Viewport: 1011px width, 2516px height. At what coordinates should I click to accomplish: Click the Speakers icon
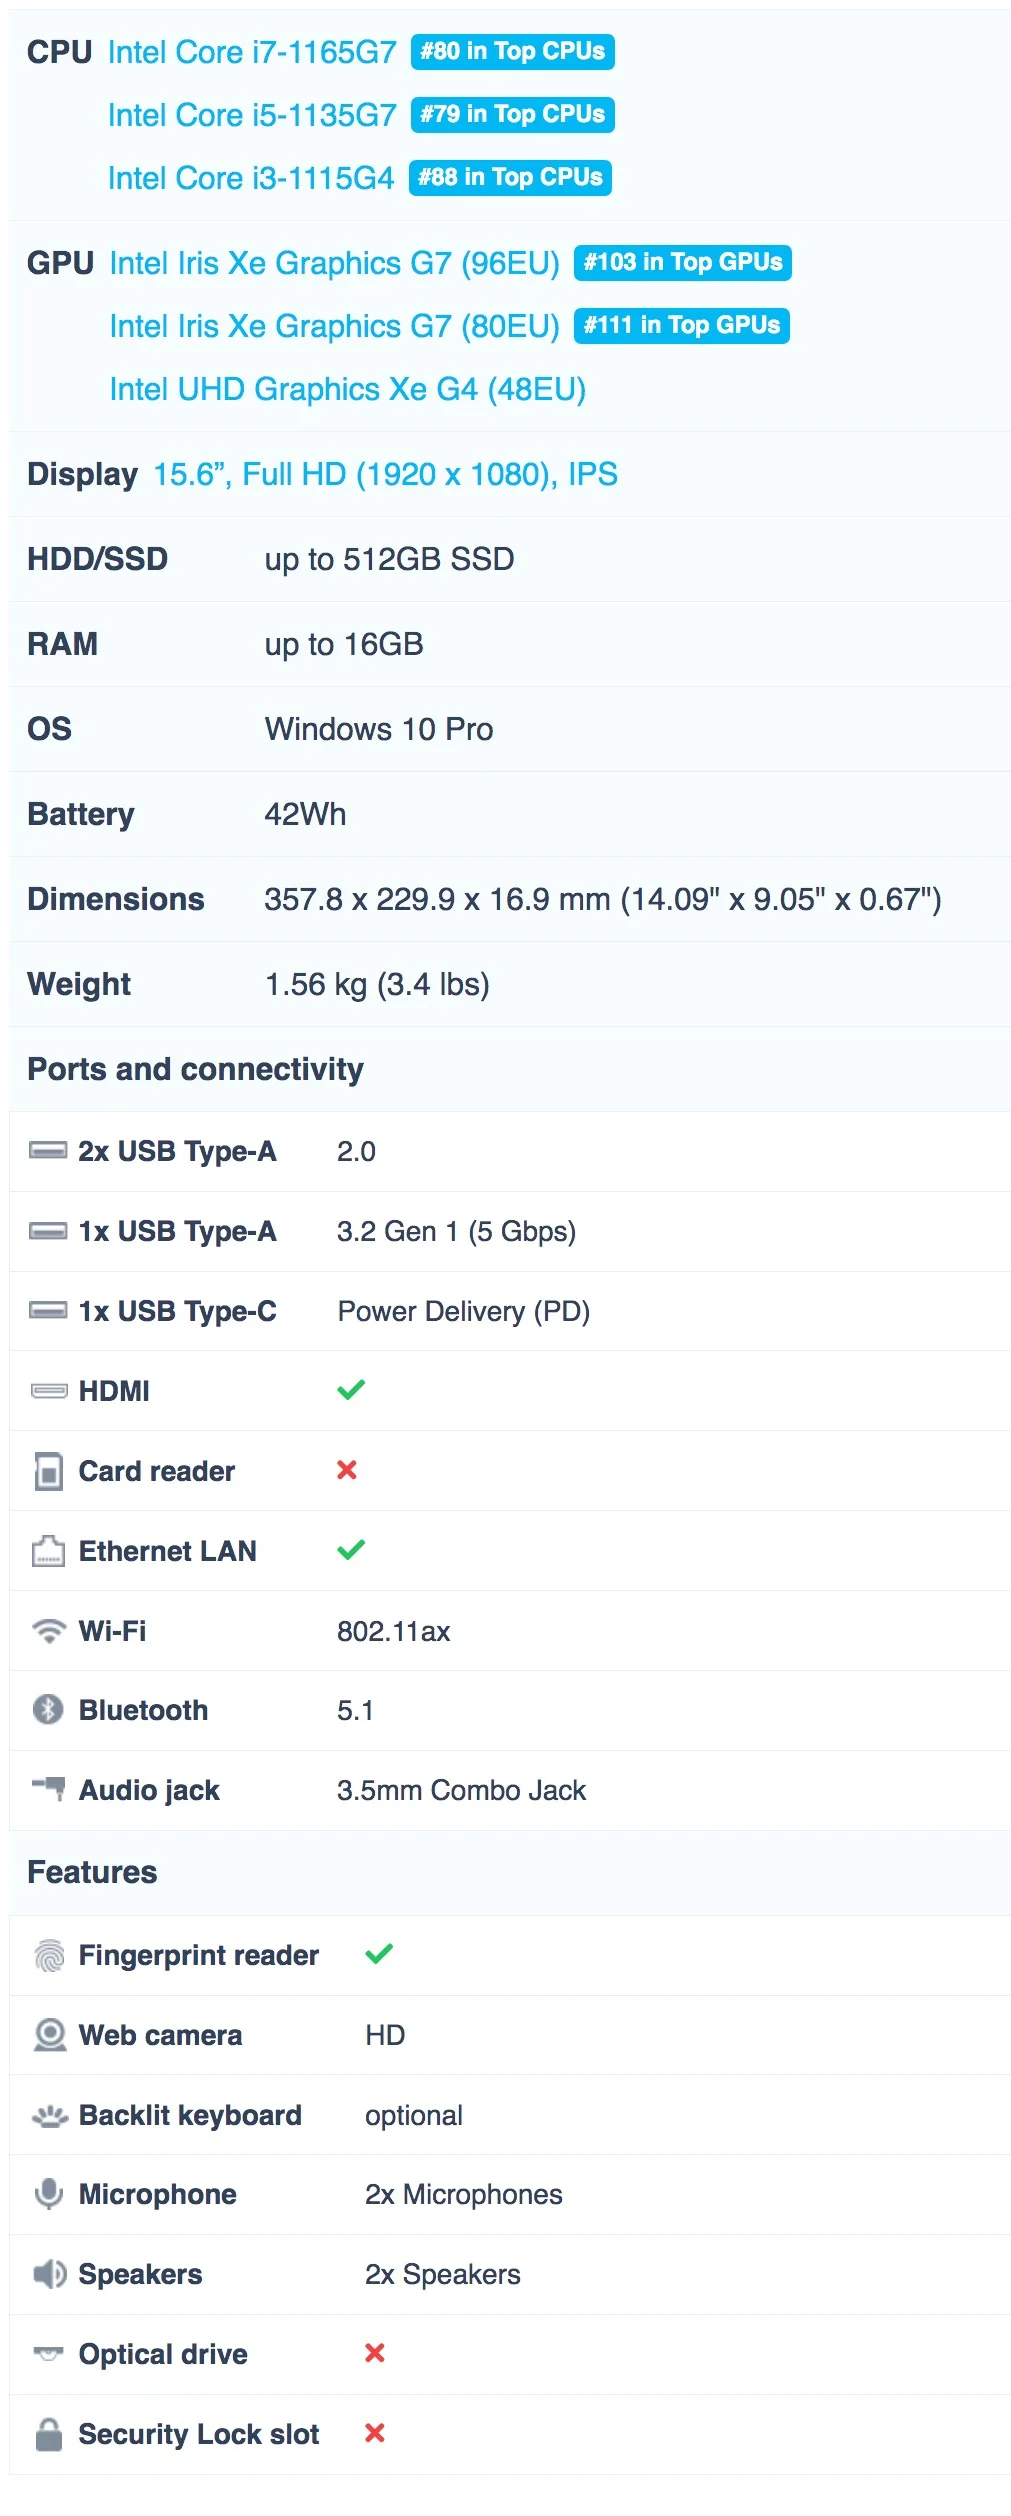point(49,2273)
